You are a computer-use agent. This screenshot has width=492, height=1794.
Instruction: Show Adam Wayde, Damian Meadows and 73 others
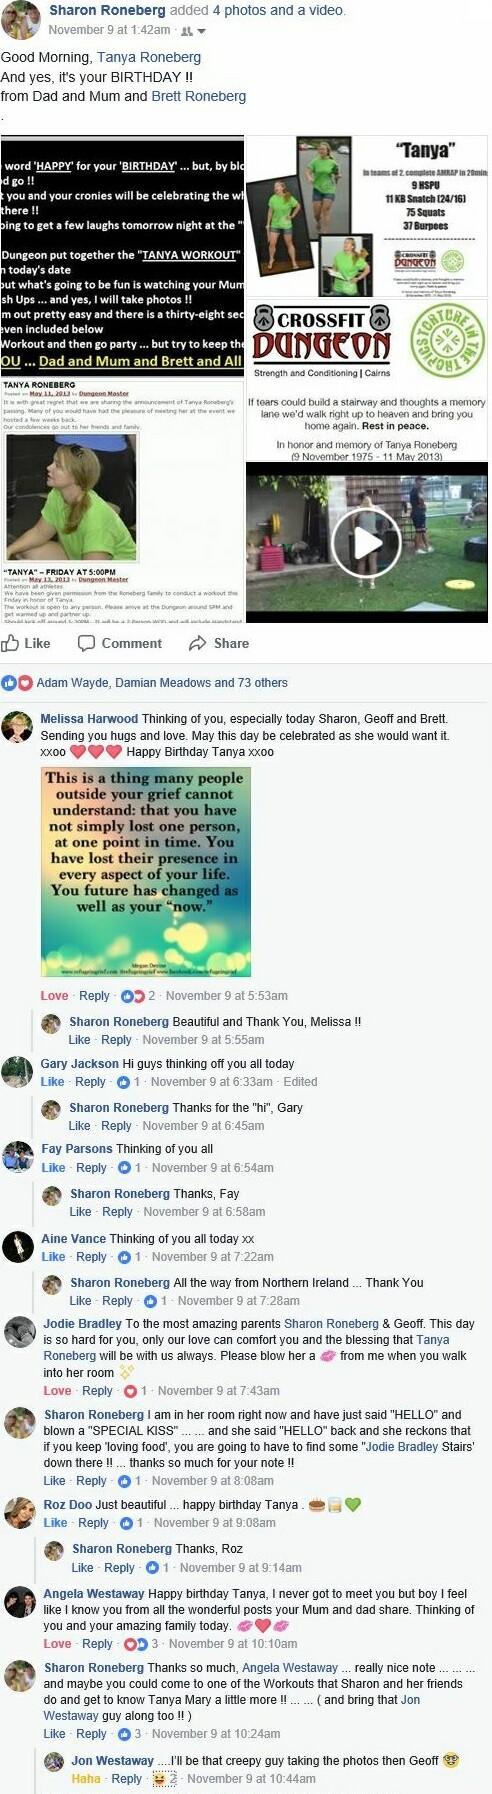click(162, 683)
